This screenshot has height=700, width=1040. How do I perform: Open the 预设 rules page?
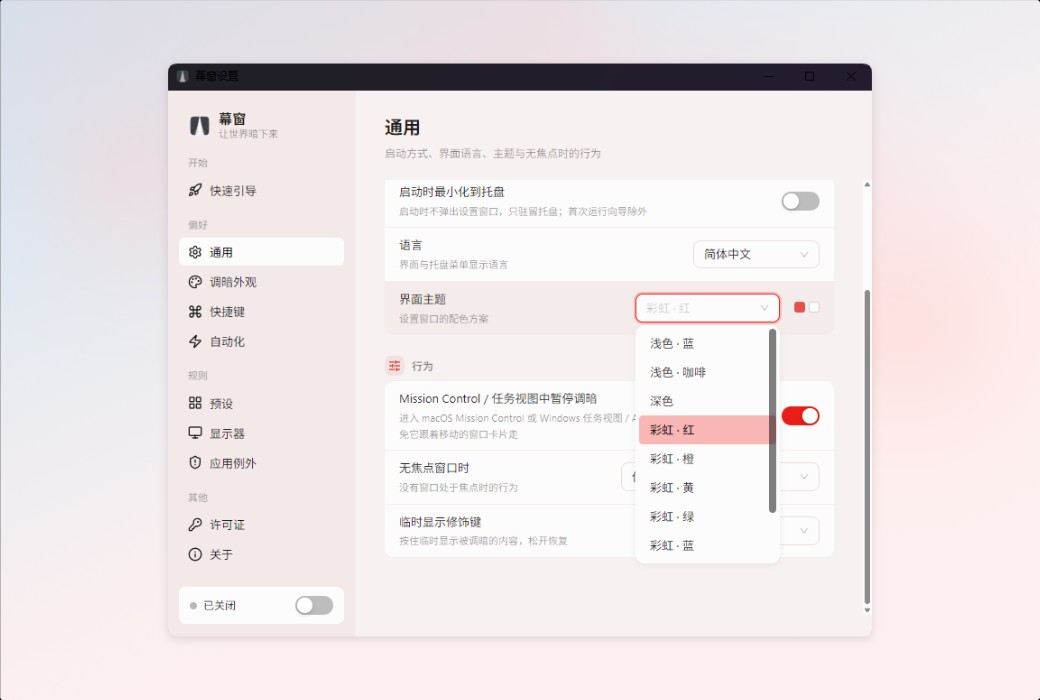(261, 403)
